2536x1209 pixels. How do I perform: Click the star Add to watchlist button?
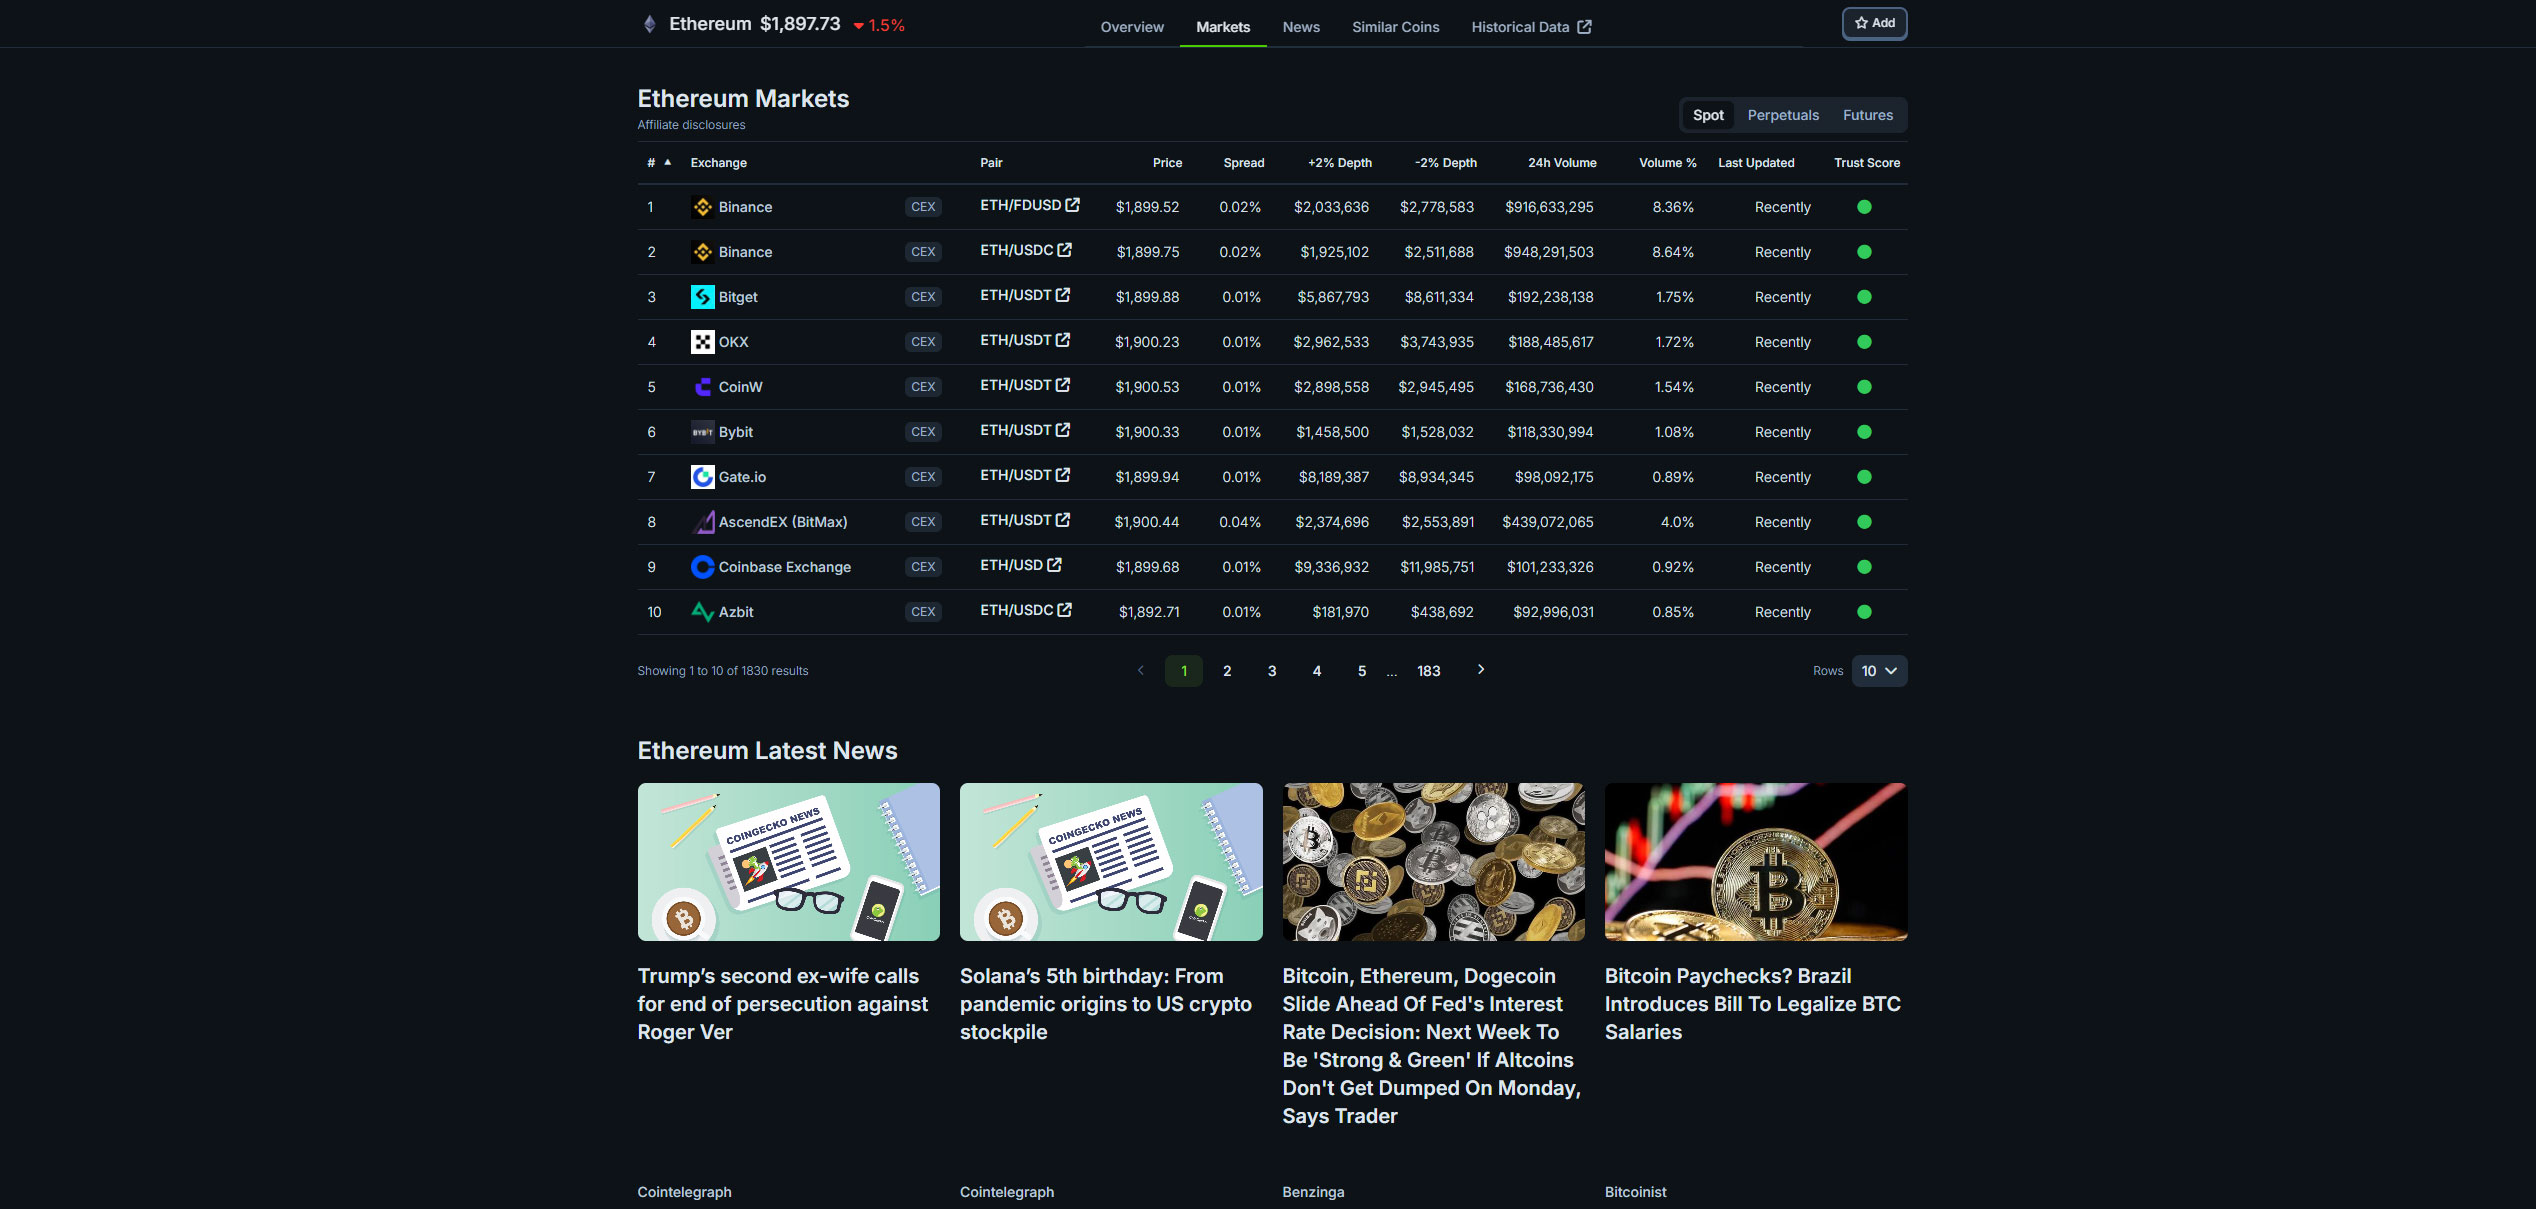point(1874,23)
